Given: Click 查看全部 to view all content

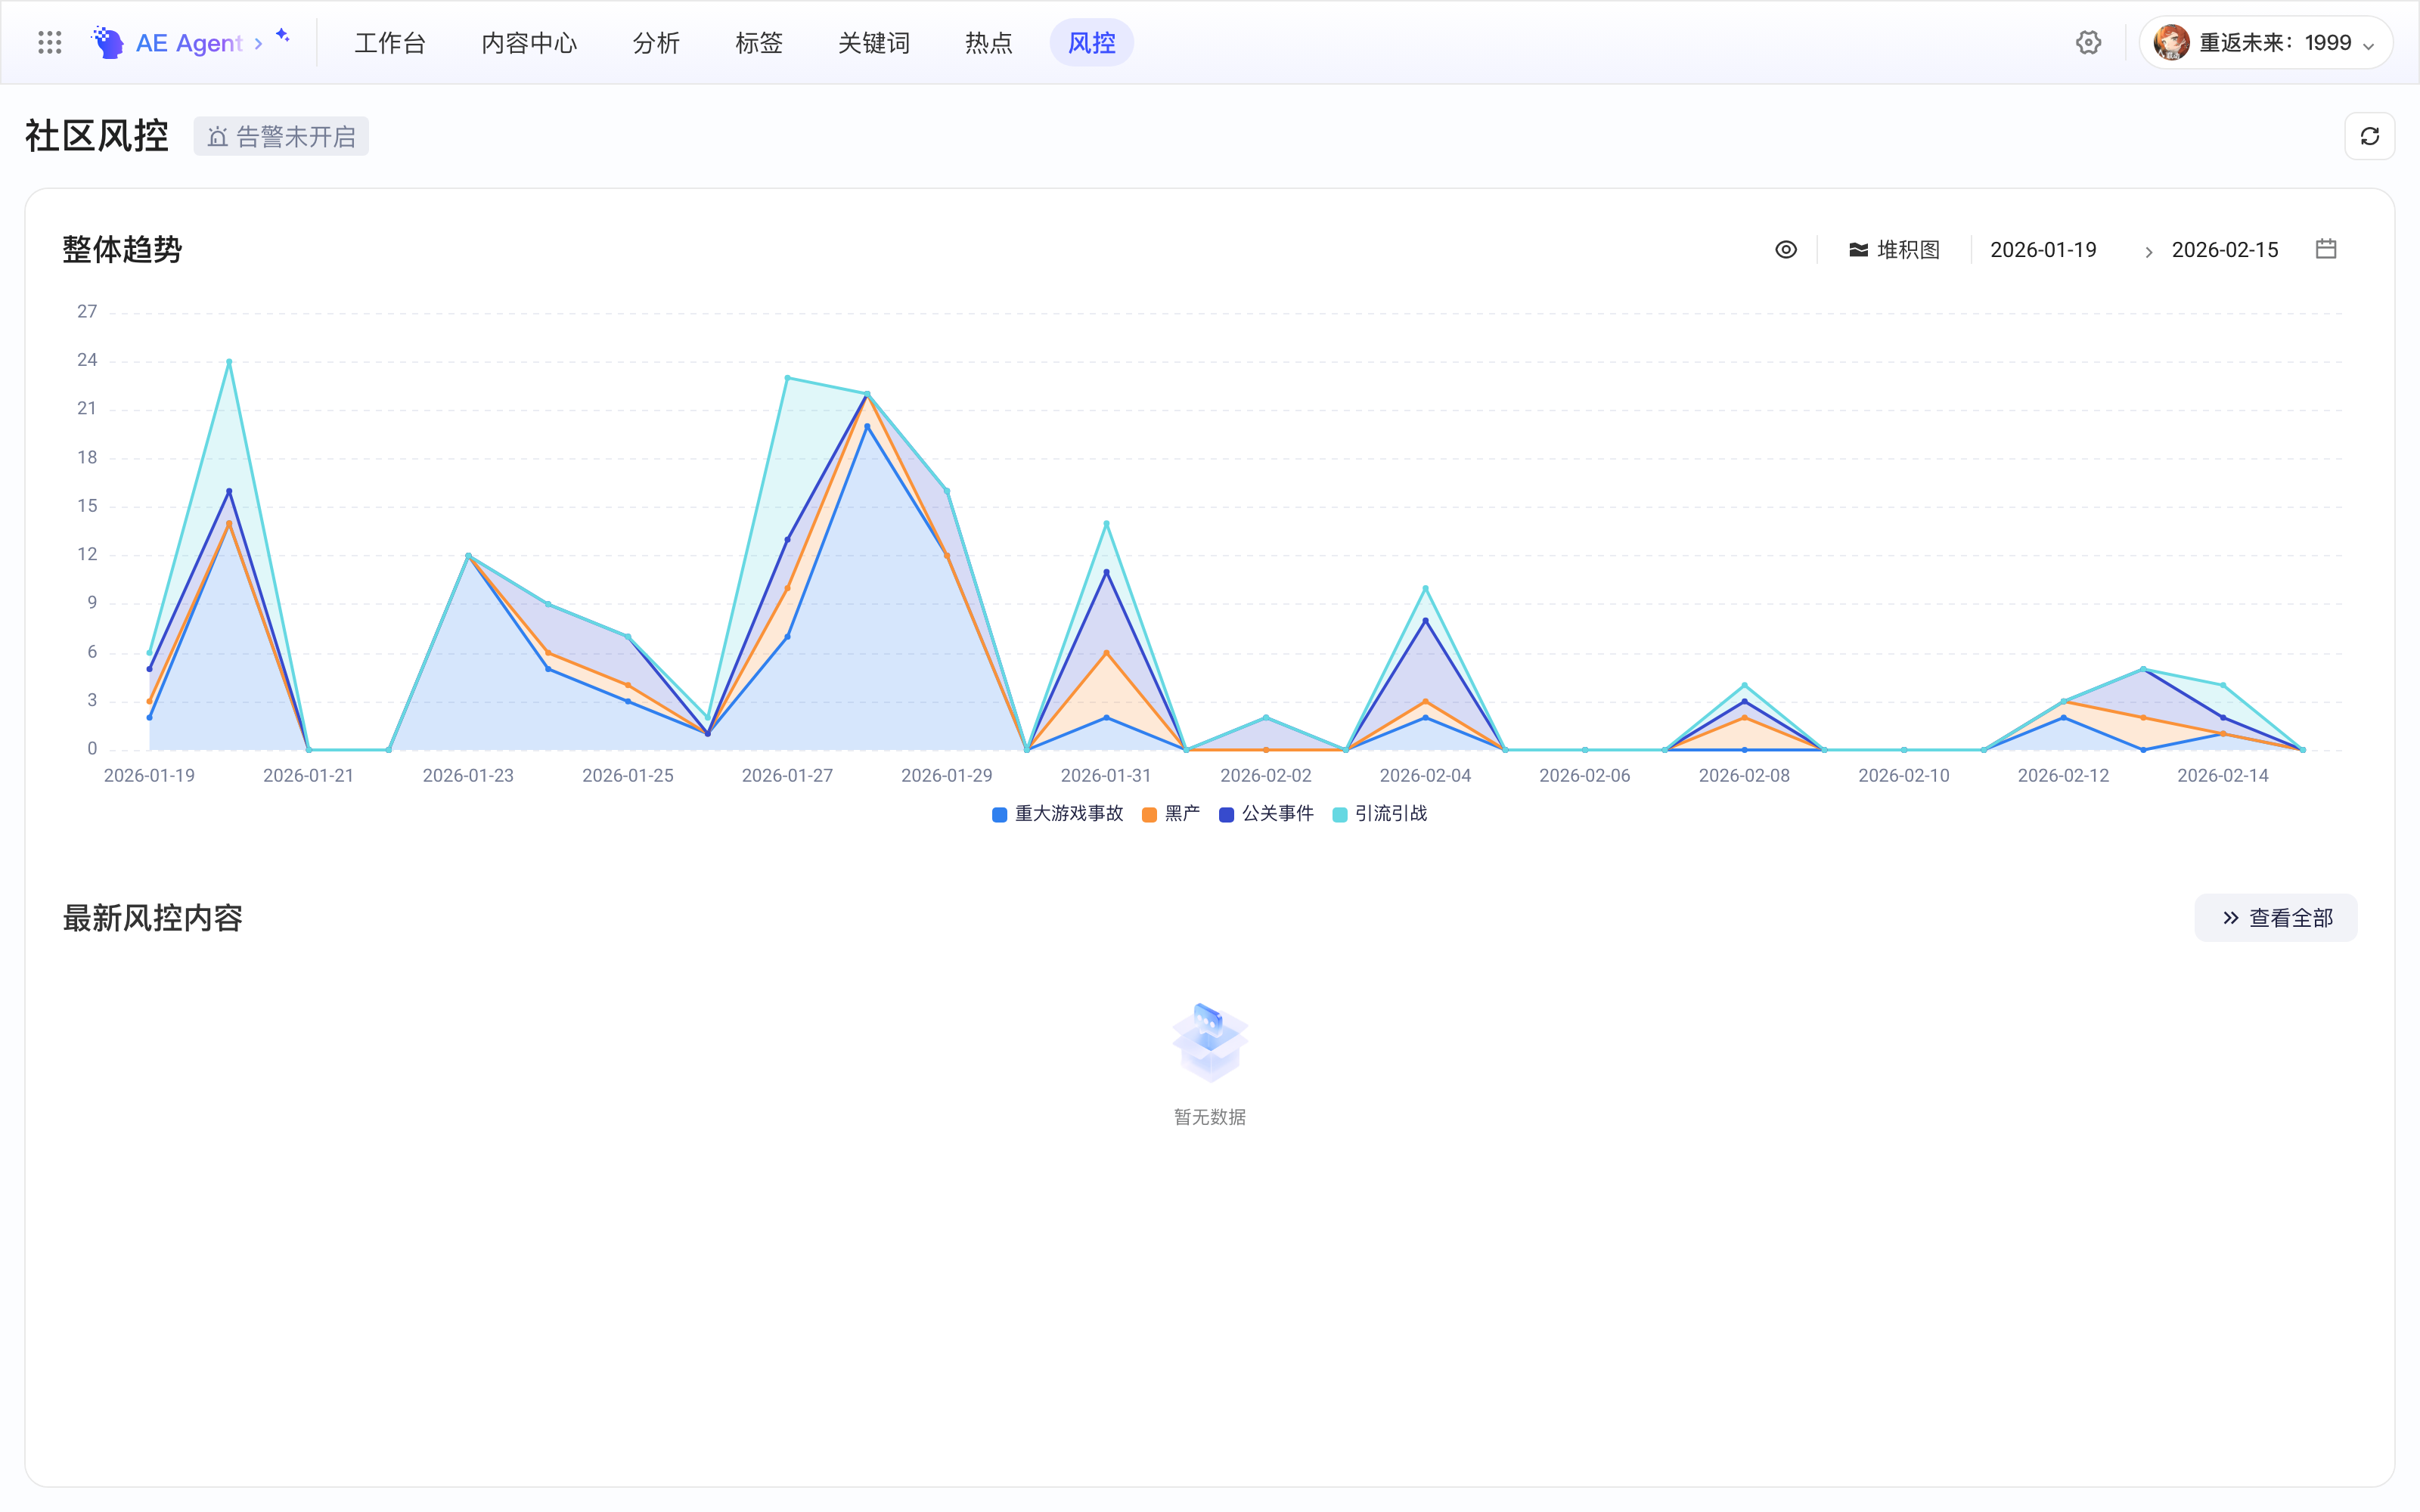Looking at the screenshot, I should tap(2276, 918).
